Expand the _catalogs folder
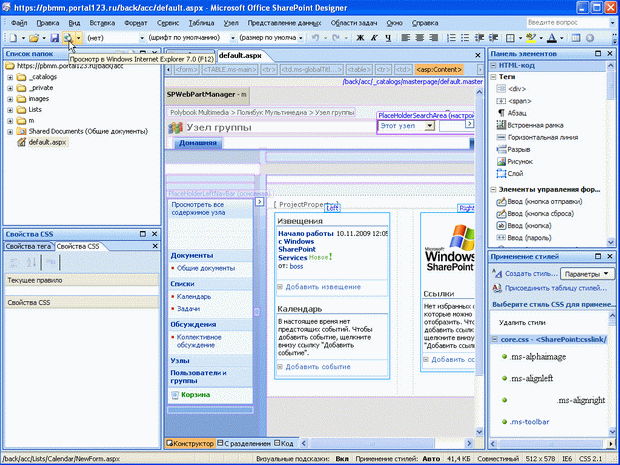This screenshot has height=465, width=620. pyautogui.click(x=9, y=76)
